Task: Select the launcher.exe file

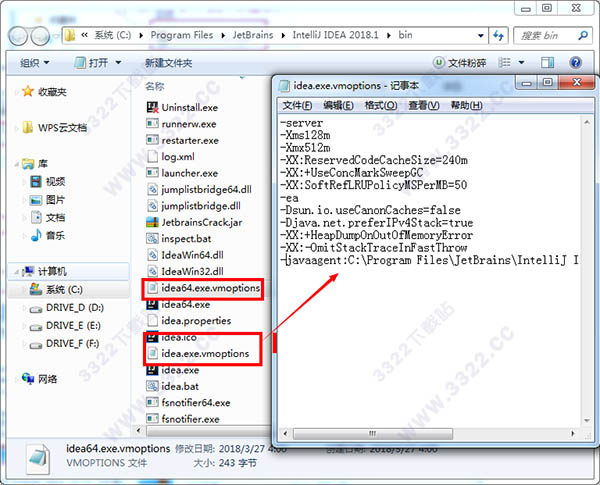Action: [x=182, y=173]
